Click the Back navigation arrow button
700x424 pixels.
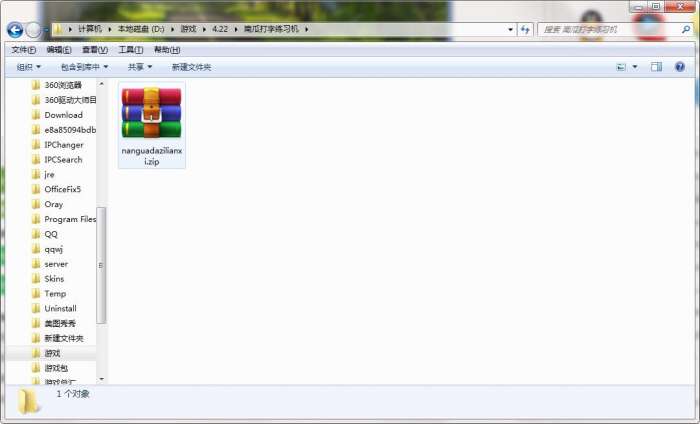[15, 30]
